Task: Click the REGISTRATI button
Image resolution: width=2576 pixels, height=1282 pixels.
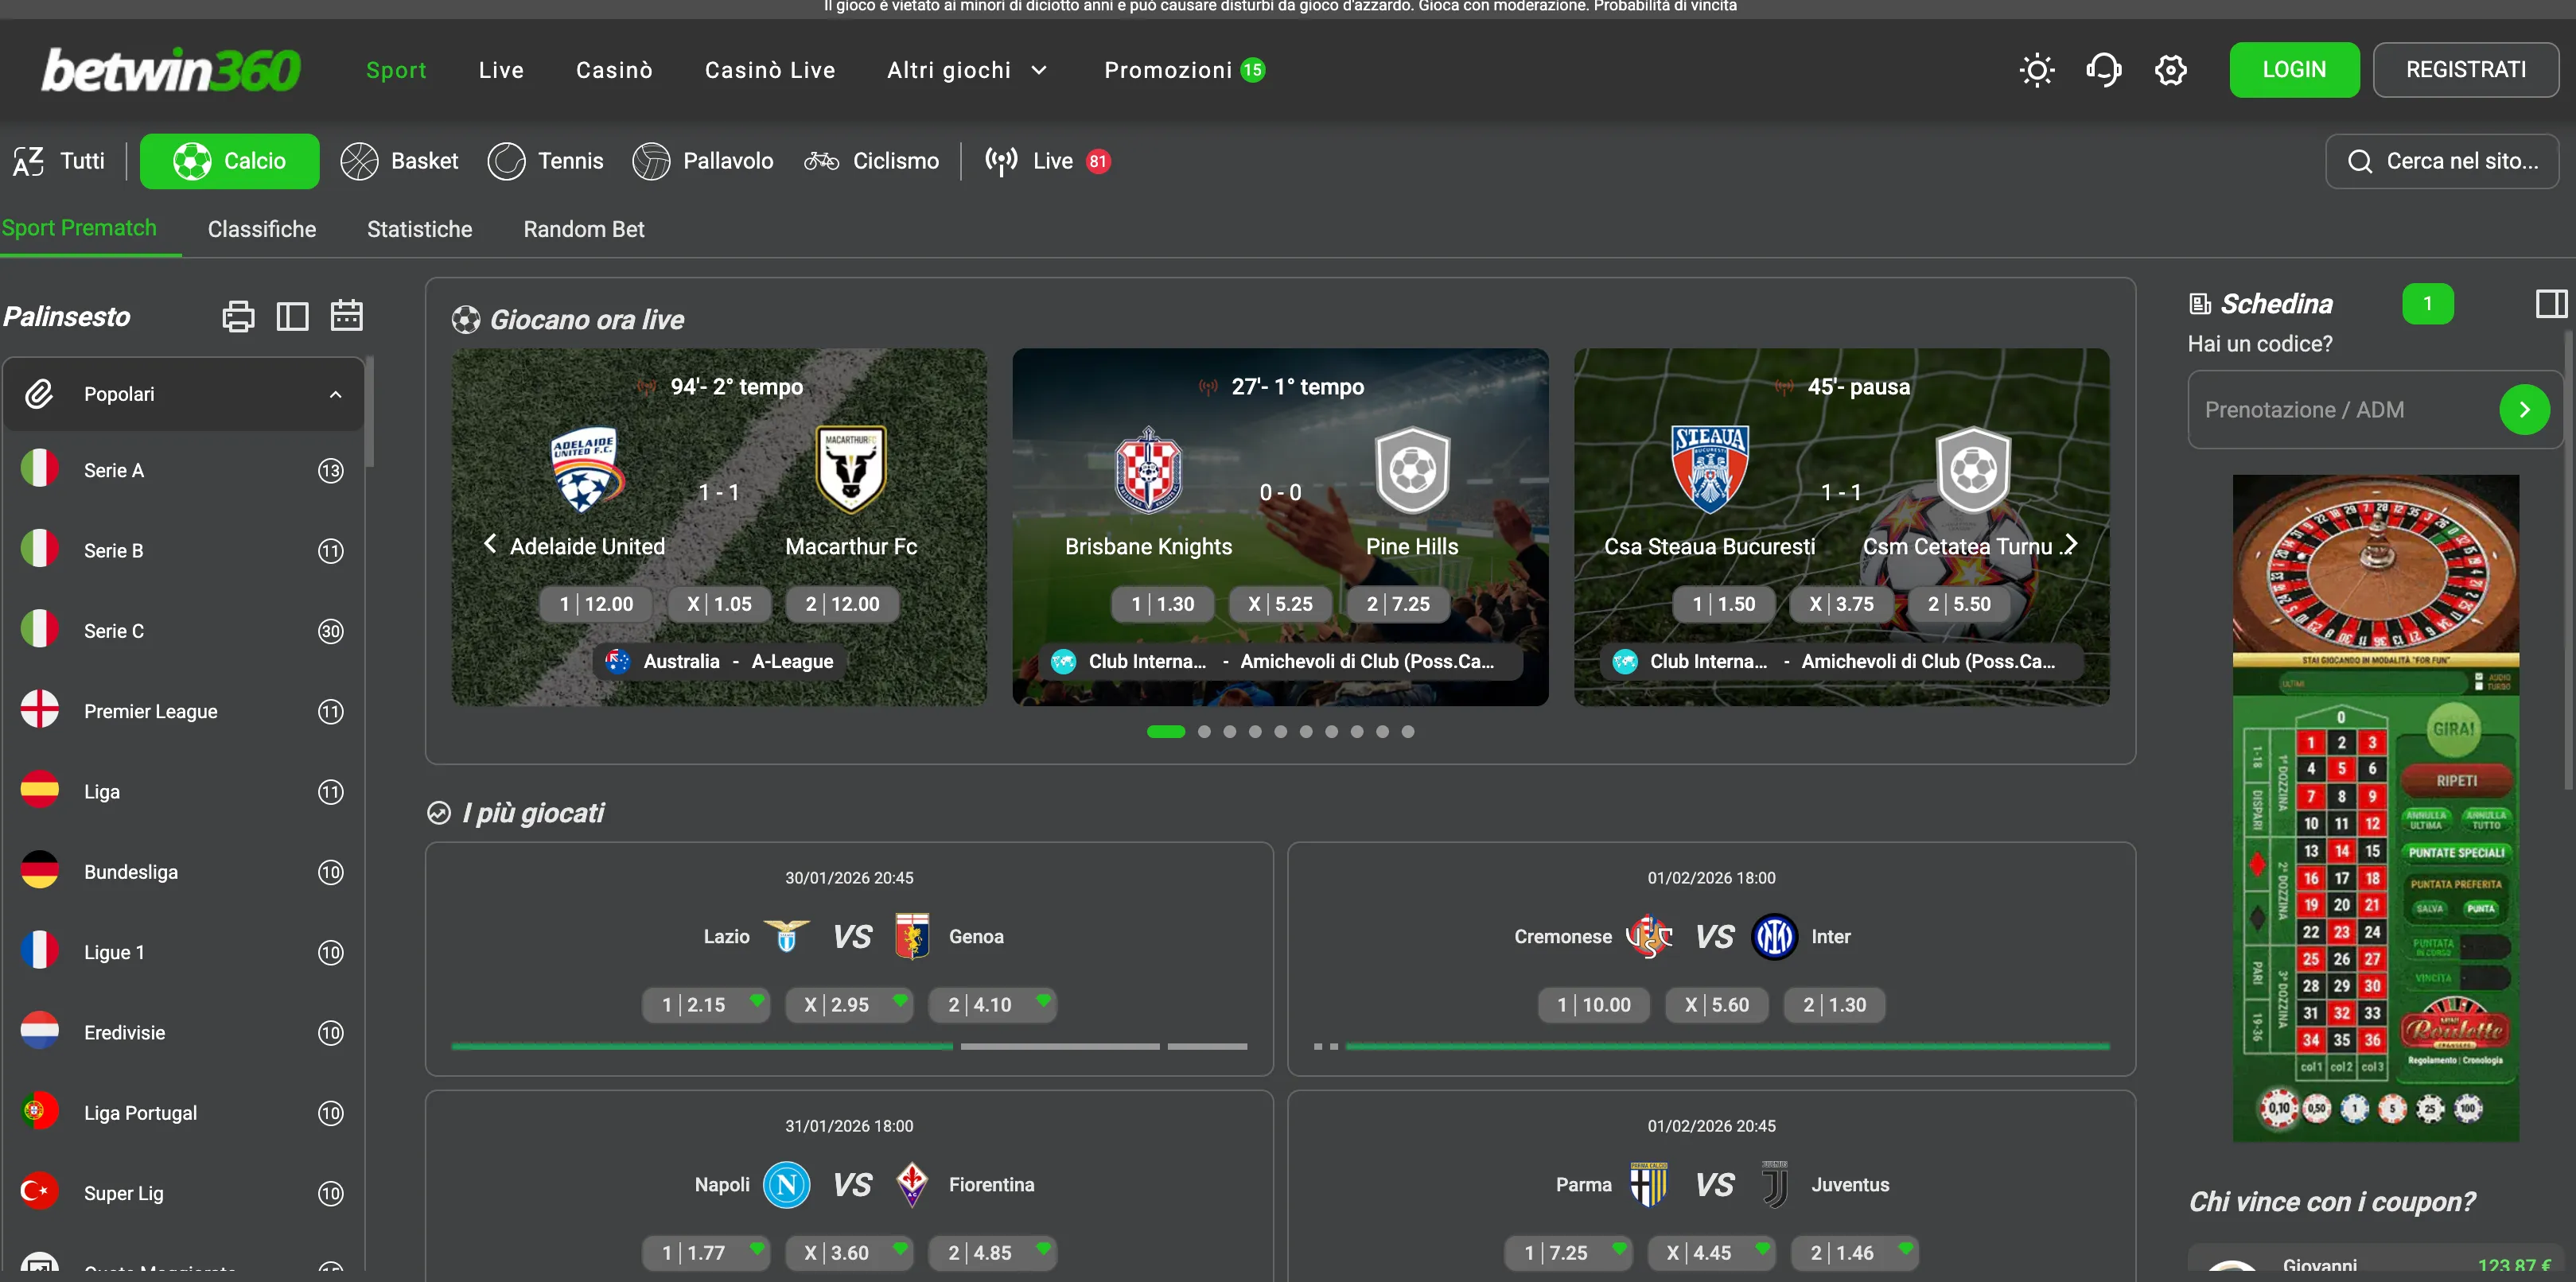Action: click(x=2465, y=70)
